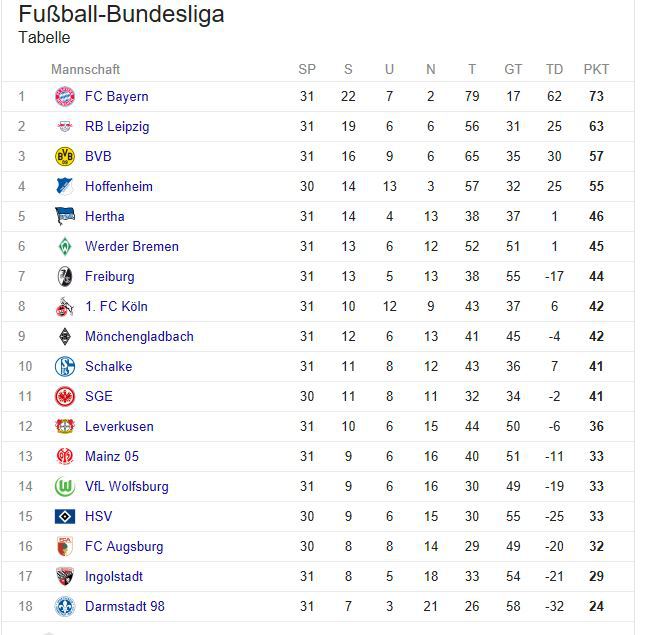The width and height of the screenshot is (646, 635).
Task: Click the FC Bayern club crest
Action: coord(65,97)
